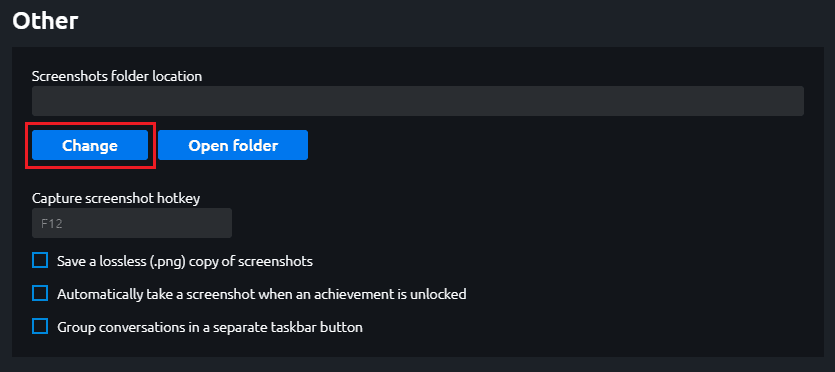Click the empty folder path box under Screenshots folder location
Image resolution: width=835 pixels, height=372 pixels.
(418, 101)
